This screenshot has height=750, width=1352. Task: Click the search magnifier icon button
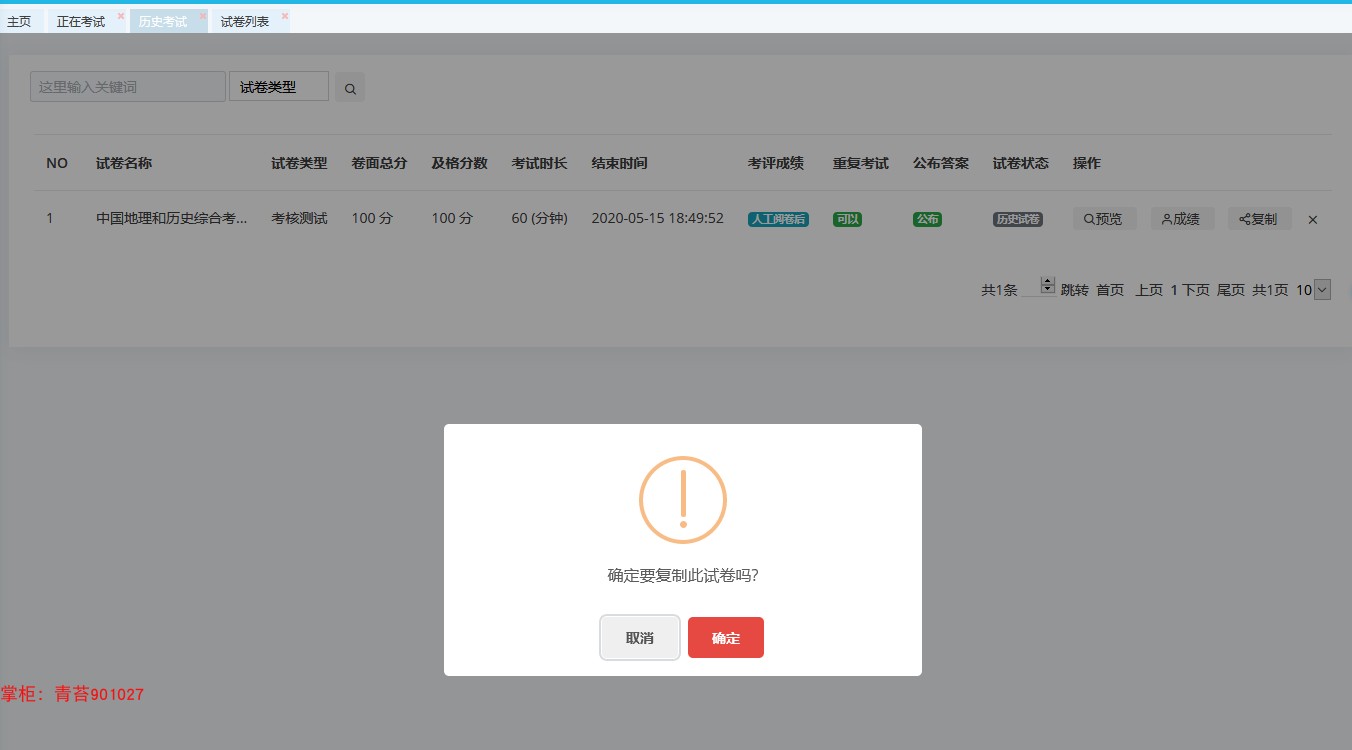point(350,88)
